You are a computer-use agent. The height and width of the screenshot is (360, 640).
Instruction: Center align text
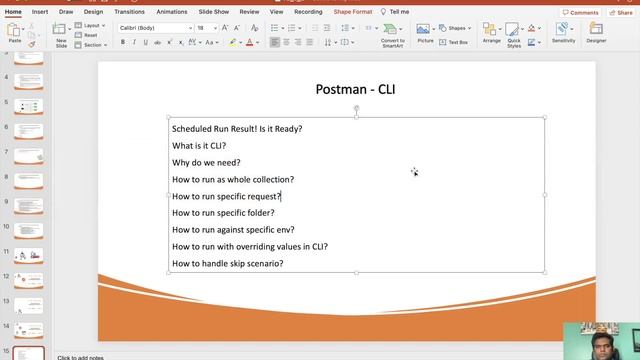(x=287, y=42)
